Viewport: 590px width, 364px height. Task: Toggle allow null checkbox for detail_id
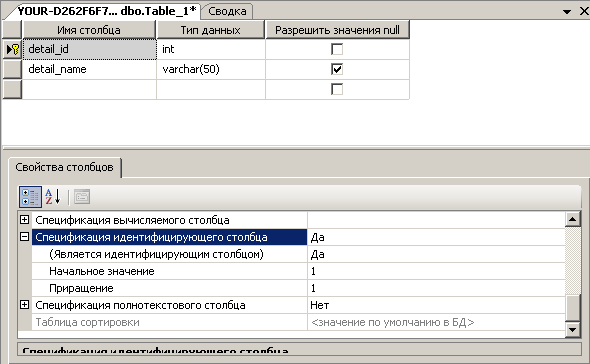point(337,49)
